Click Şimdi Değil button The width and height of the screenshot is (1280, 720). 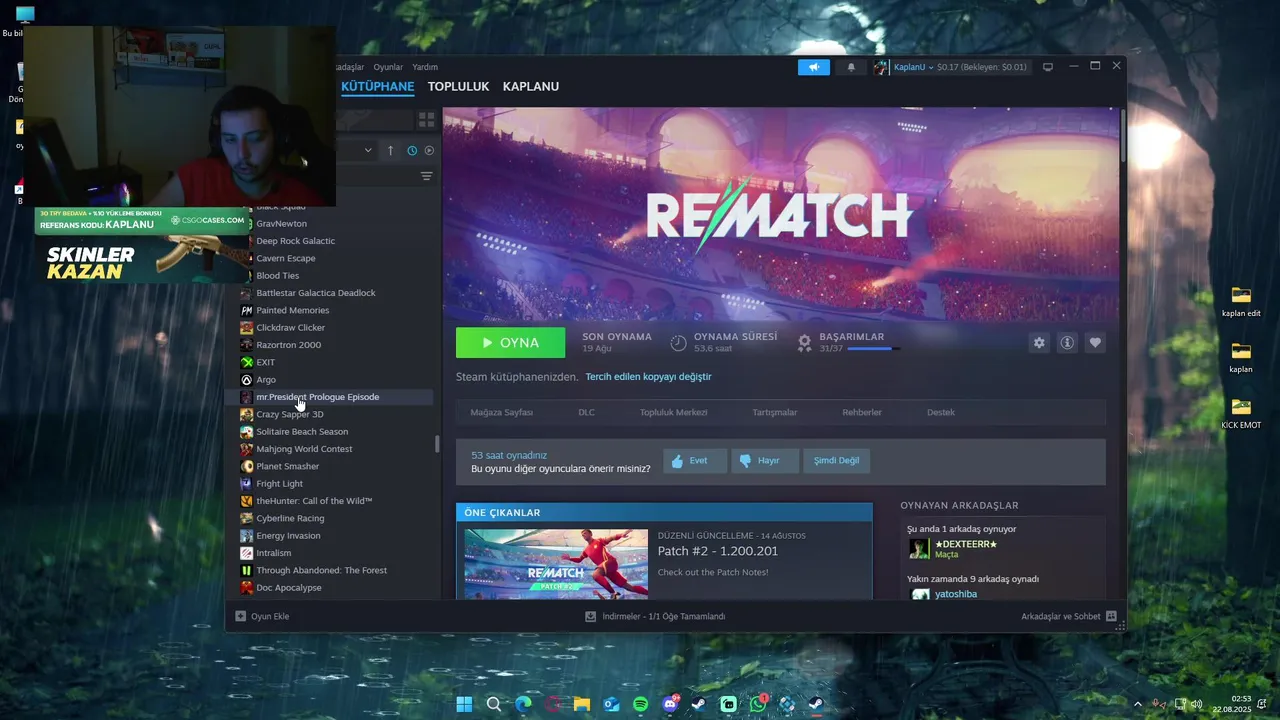(x=836, y=461)
